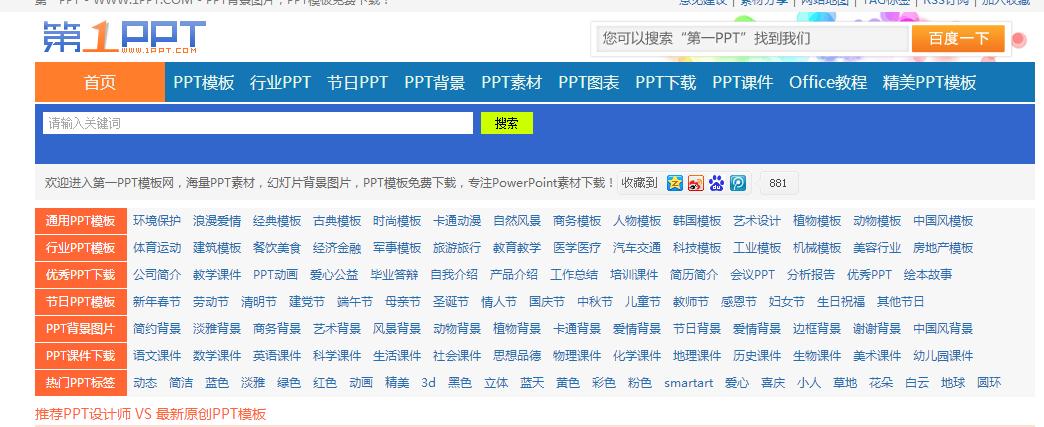The width and height of the screenshot is (1044, 427).
Task: Open the 圣诞节 holiday link
Action: coord(451,302)
